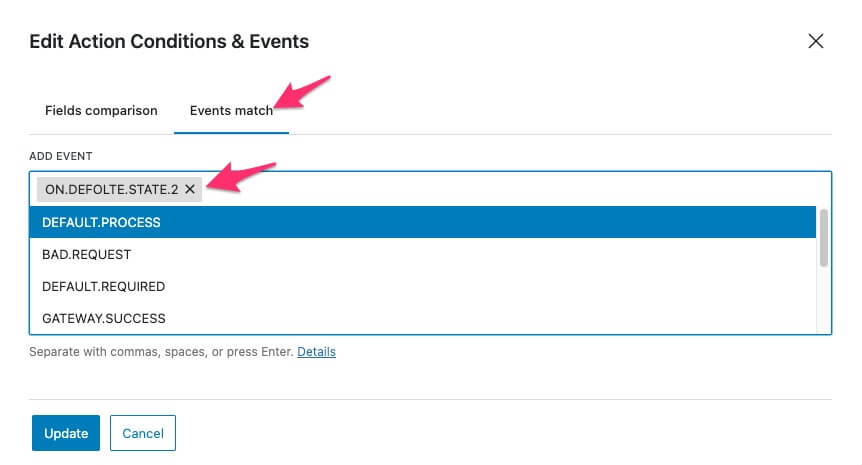This screenshot has width=862, height=465.
Task: Select the Events match tab
Action: point(231,111)
